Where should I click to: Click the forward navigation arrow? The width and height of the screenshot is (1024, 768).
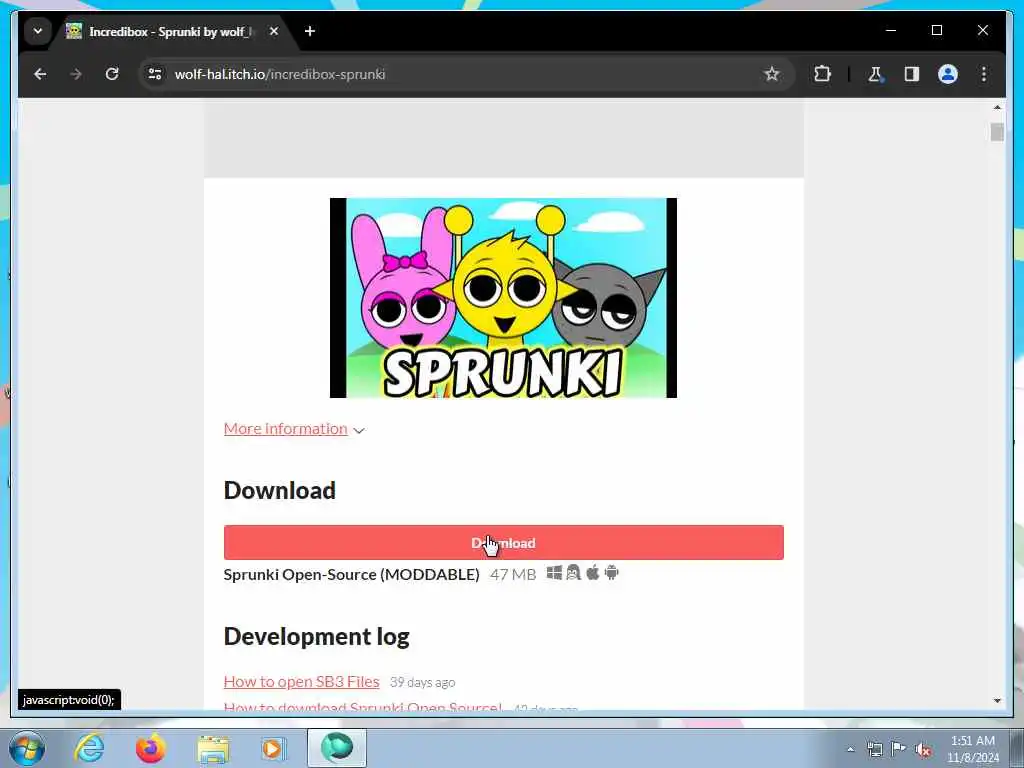click(x=76, y=74)
